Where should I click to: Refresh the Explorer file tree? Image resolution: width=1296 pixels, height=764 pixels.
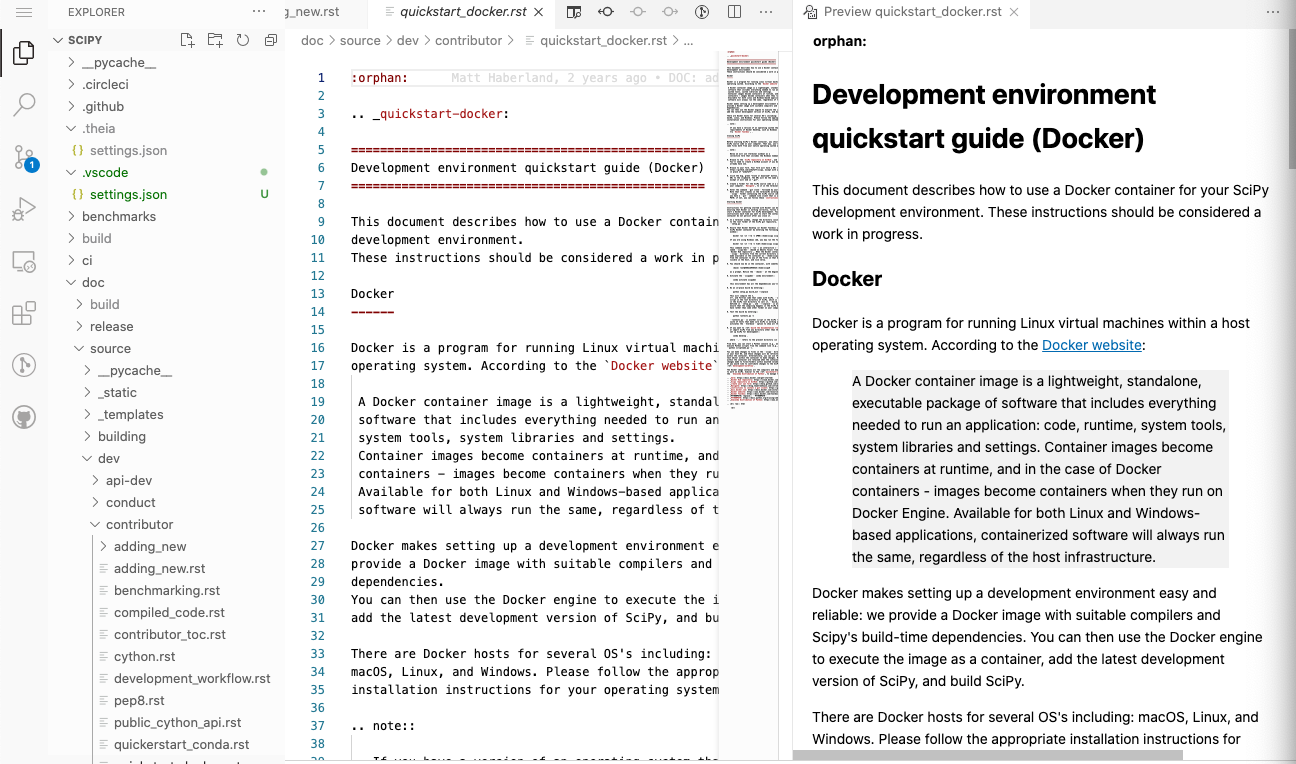tap(242, 39)
